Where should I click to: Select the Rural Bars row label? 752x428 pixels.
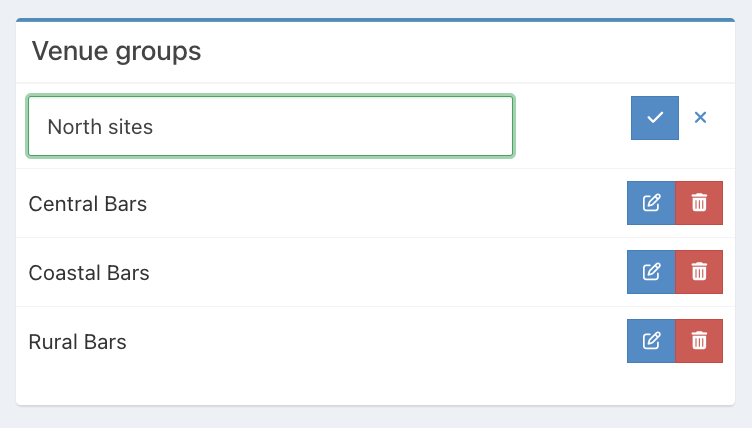(x=78, y=342)
